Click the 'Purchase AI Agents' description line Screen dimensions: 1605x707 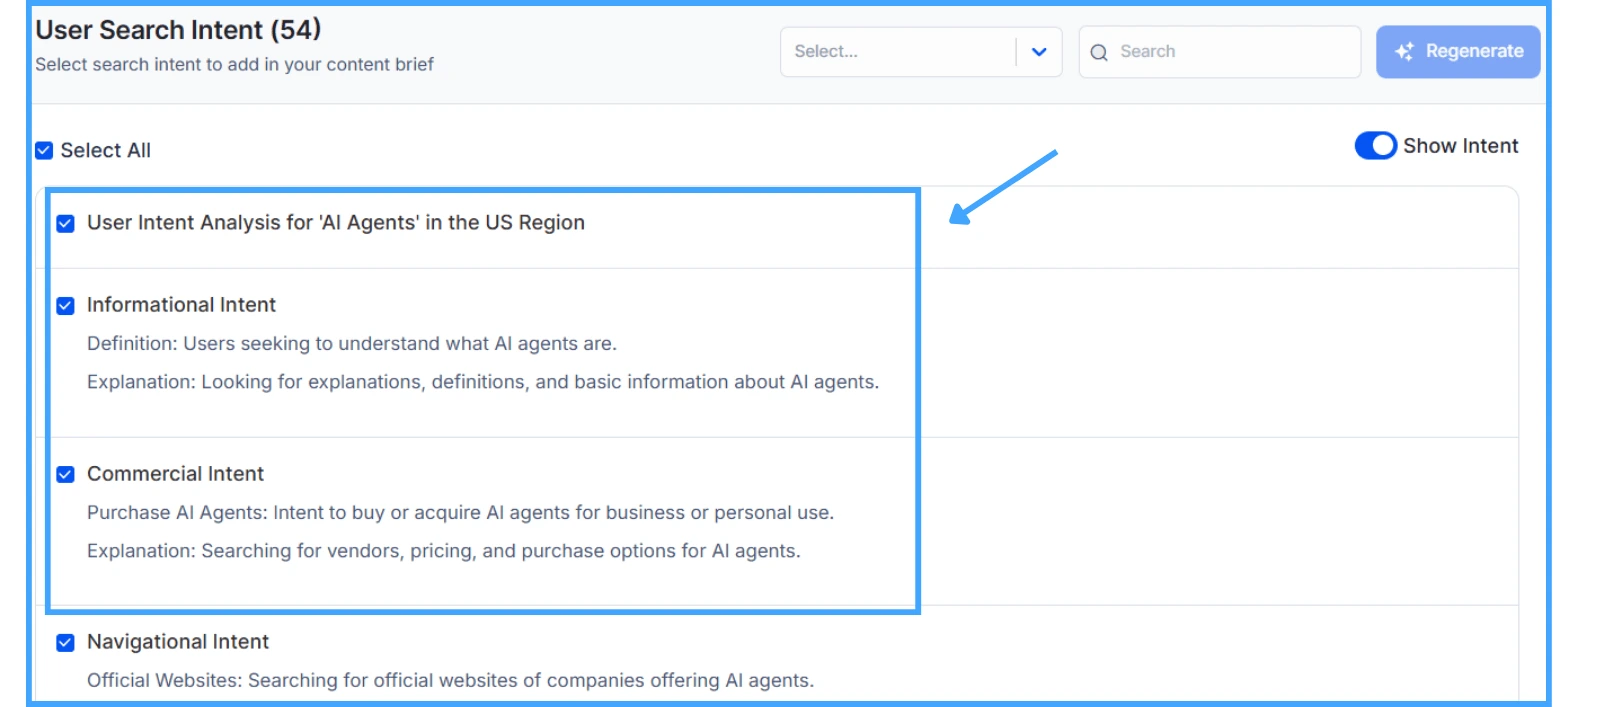pos(460,513)
